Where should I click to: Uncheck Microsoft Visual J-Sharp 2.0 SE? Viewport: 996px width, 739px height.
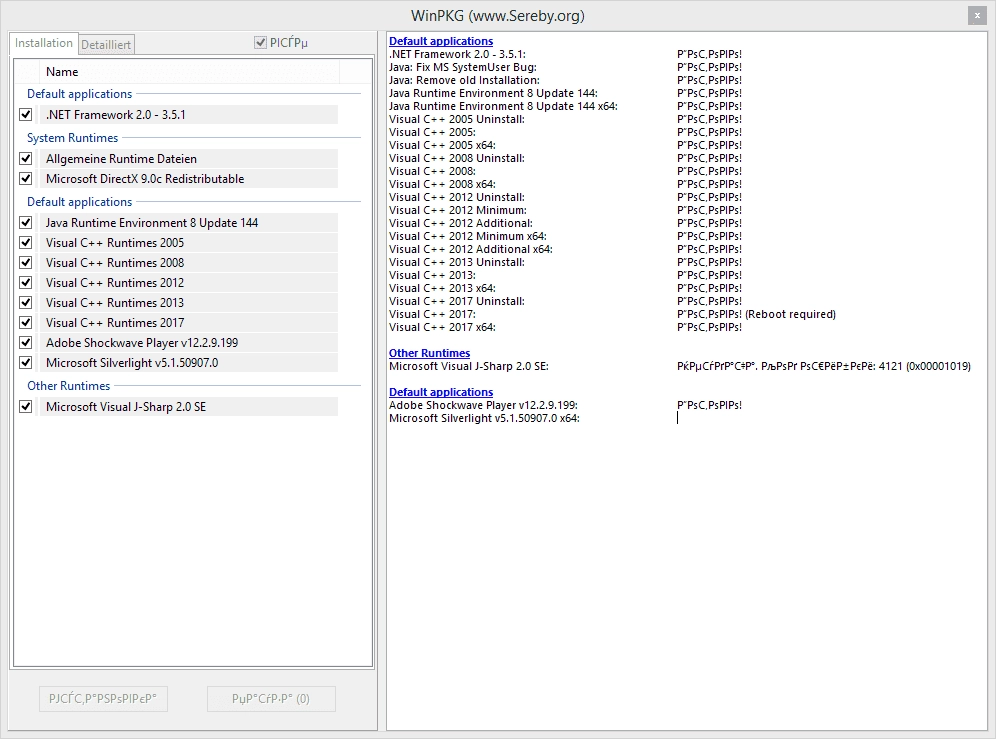(25, 407)
